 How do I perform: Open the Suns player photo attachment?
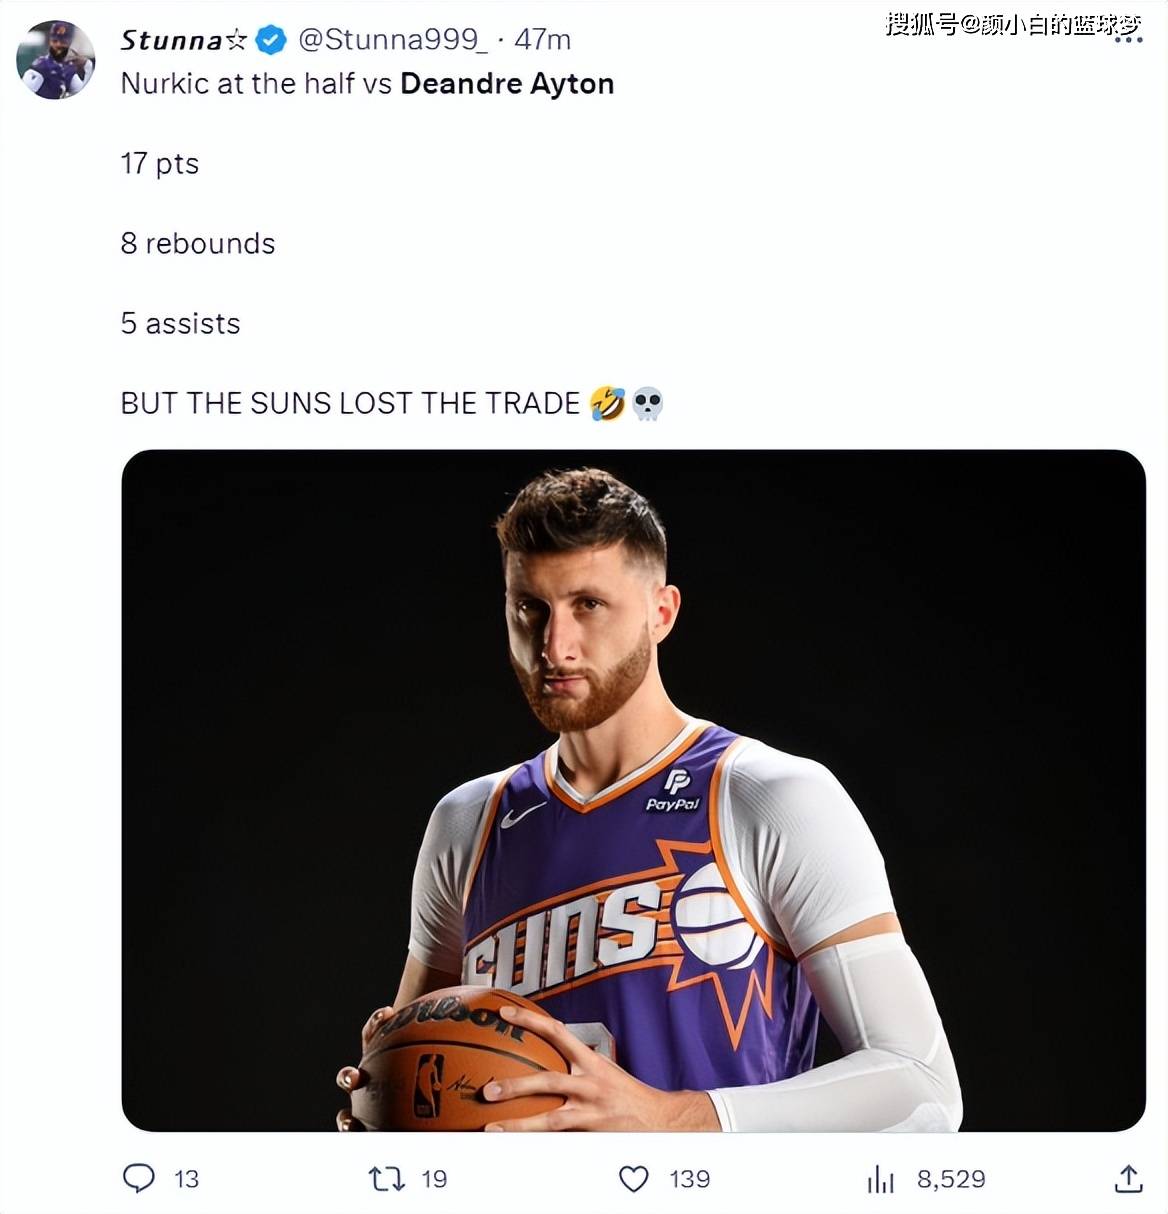[x=633, y=790]
